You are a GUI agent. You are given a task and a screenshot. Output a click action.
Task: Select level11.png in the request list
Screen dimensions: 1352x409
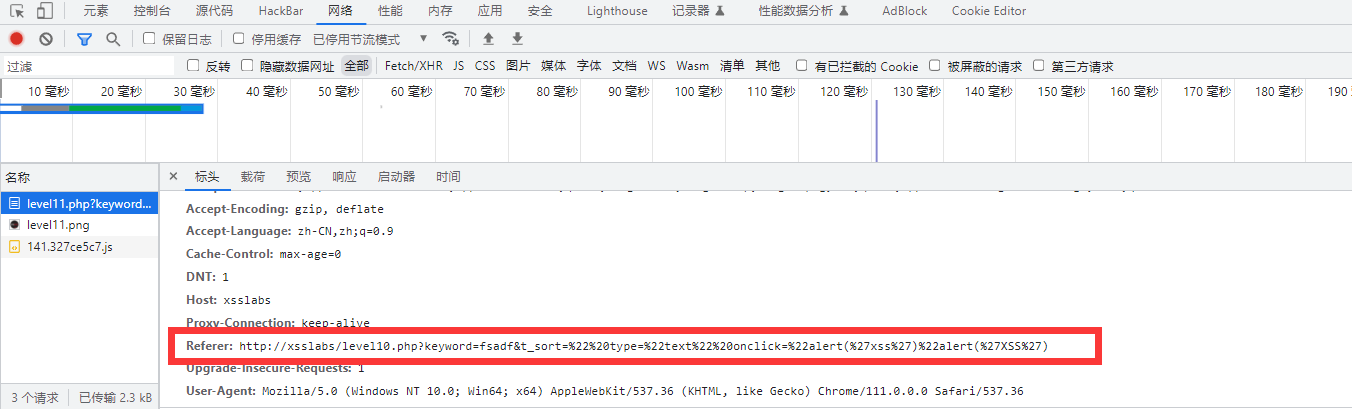pos(58,225)
